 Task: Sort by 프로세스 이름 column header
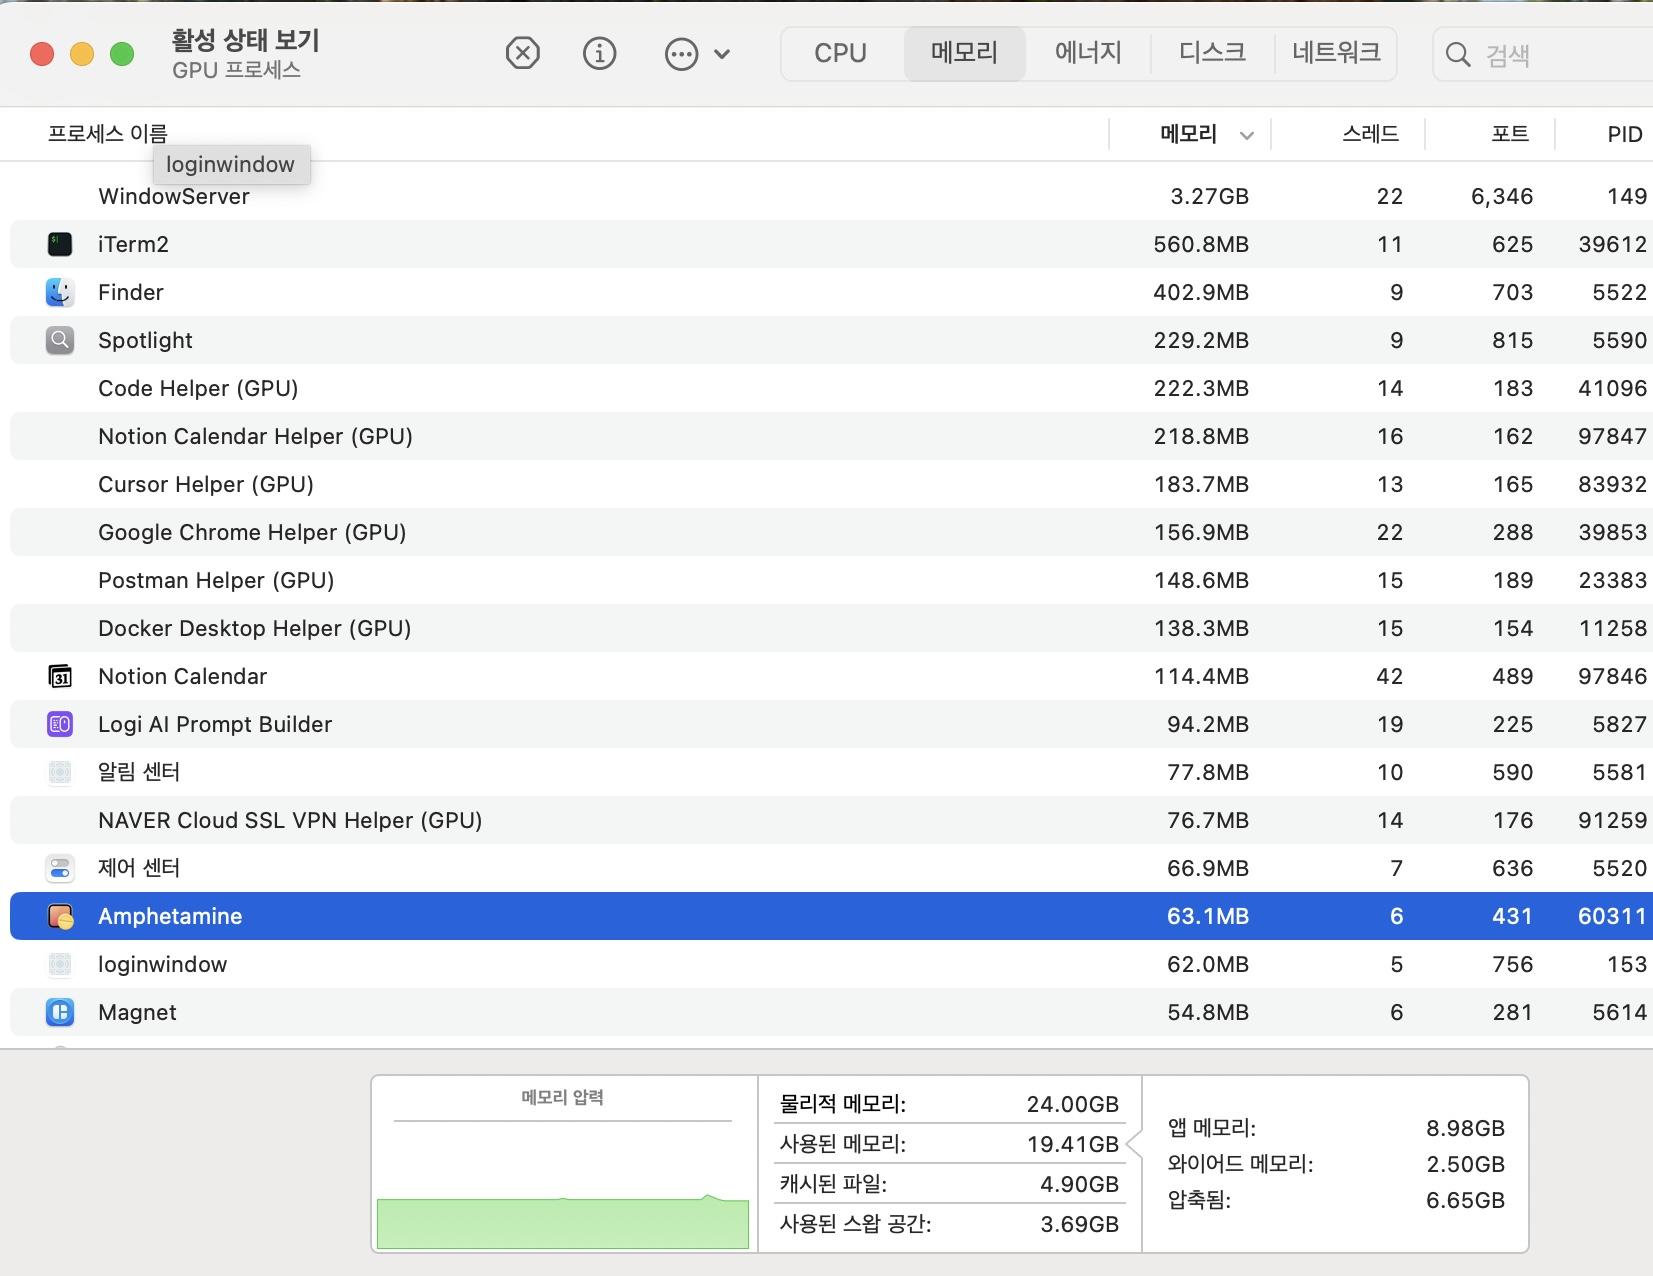coord(107,134)
